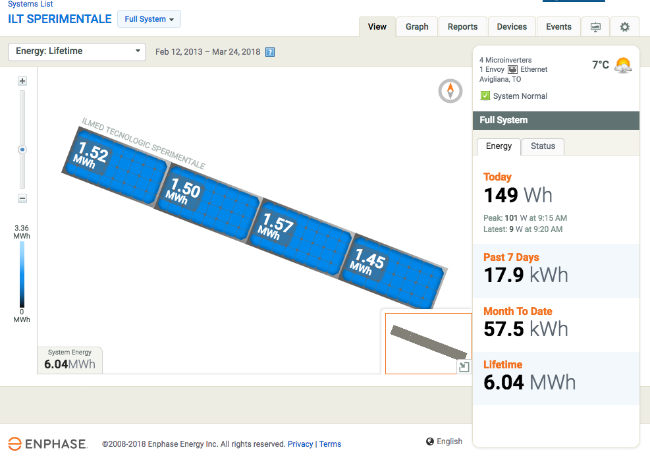The width and height of the screenshot is (650, 456).
Task: Expand the Energy: Lifetime selector
Action: (78, 52)
